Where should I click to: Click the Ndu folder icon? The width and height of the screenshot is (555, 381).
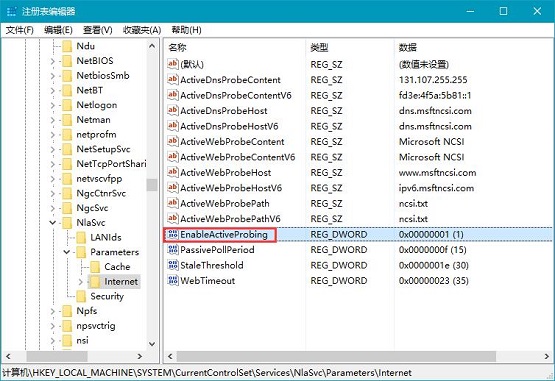pos(67,46)
